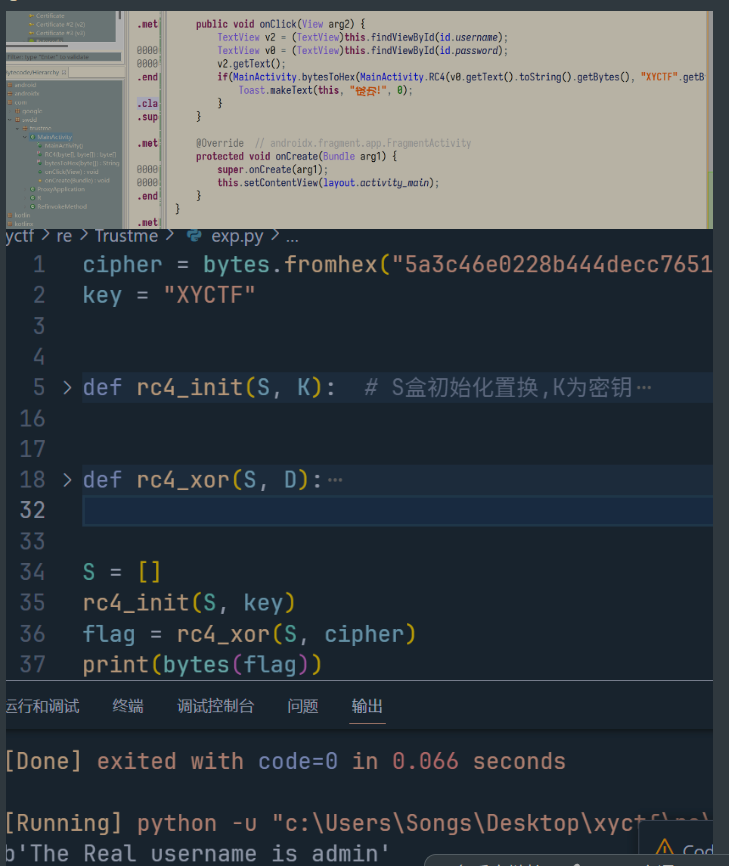
Task: Click the 're' breadcrumb folder
Action: pyautogui.click(x=64, y=236)
